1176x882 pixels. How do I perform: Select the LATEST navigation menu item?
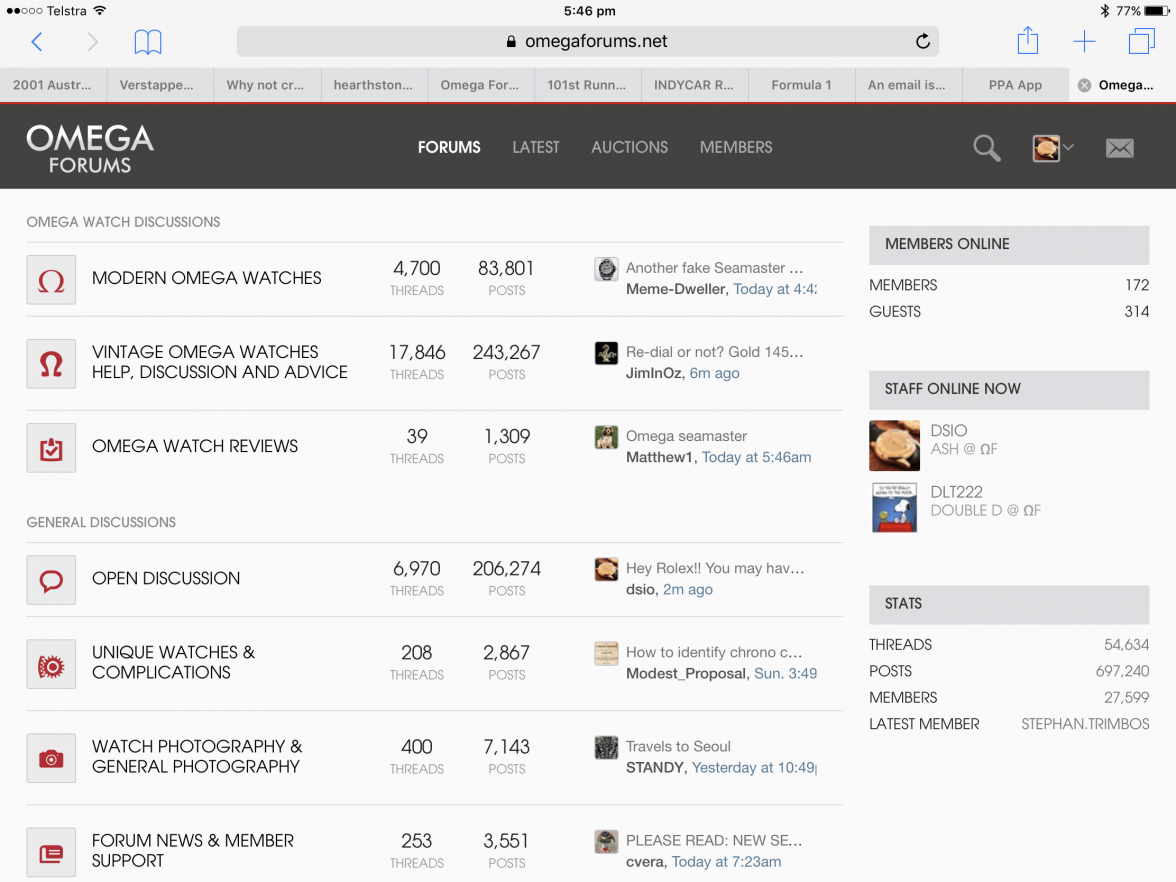coord(535,147)
